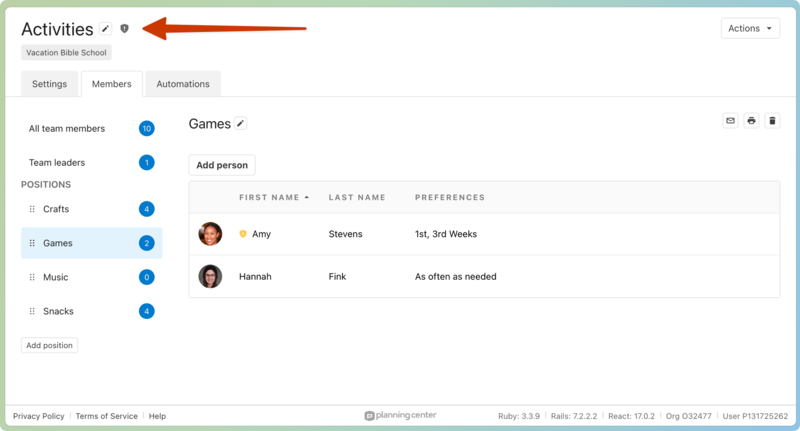Open the Privacy Policy link

pos(39,416)
